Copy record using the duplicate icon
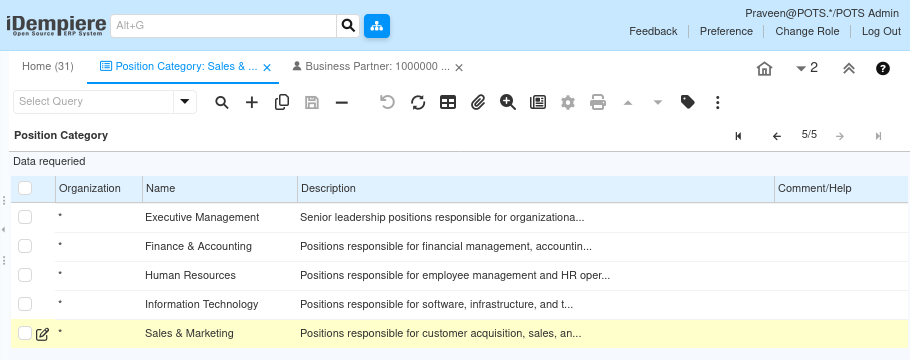The width and height of the screenshot is (910, 360). tap(282, 103)
